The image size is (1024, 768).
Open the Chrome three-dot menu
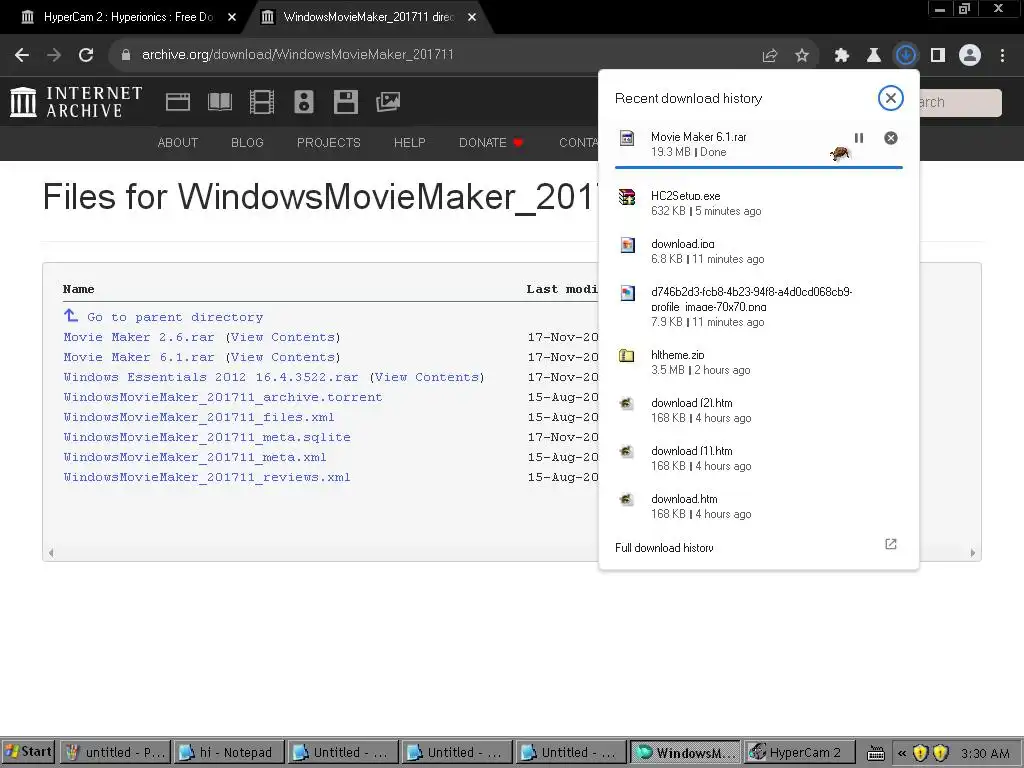[1002, 56]
